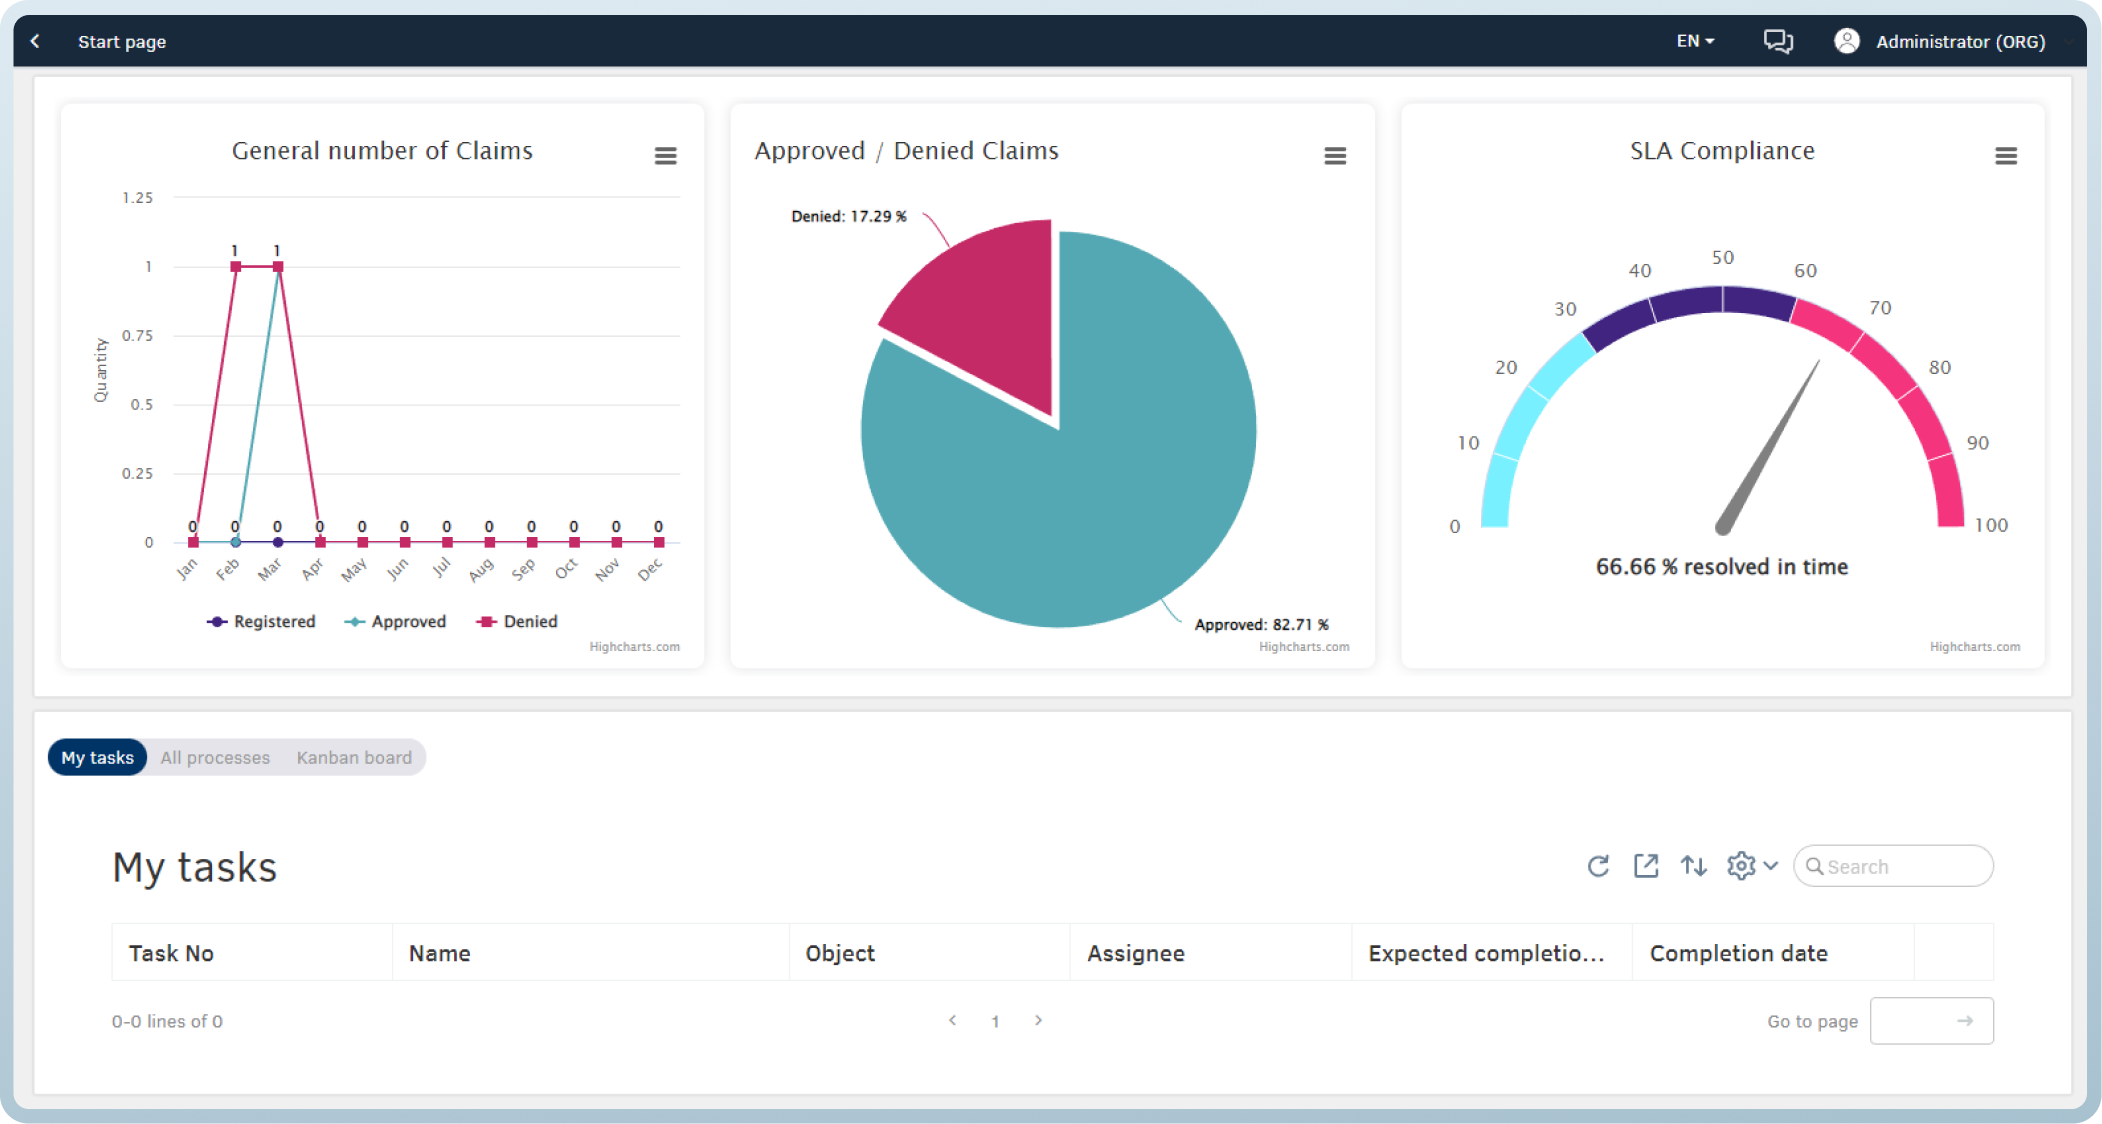2102x1124 pixels.
Task: Go to next page of tasks
Action: coord(1039,1020)
